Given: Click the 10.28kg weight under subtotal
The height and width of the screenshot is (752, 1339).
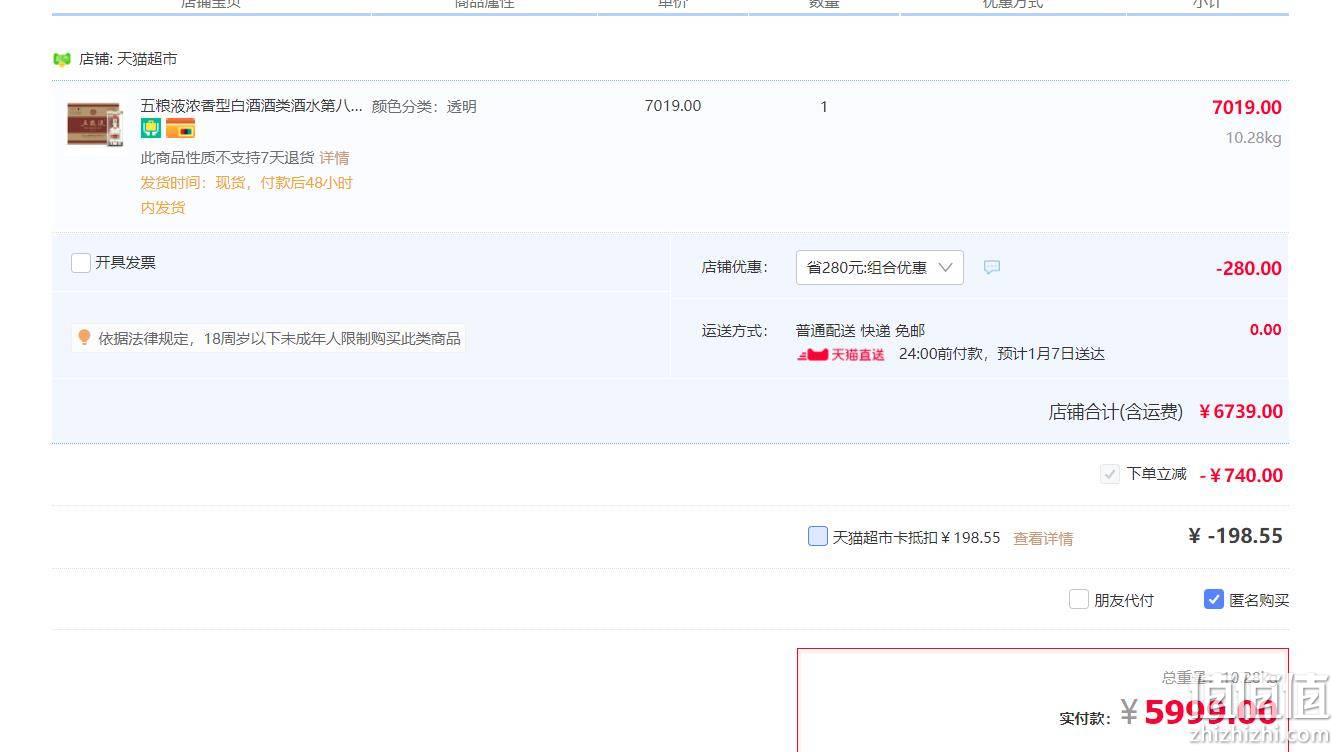Looking at the screenshot, I should (1253, 138).
